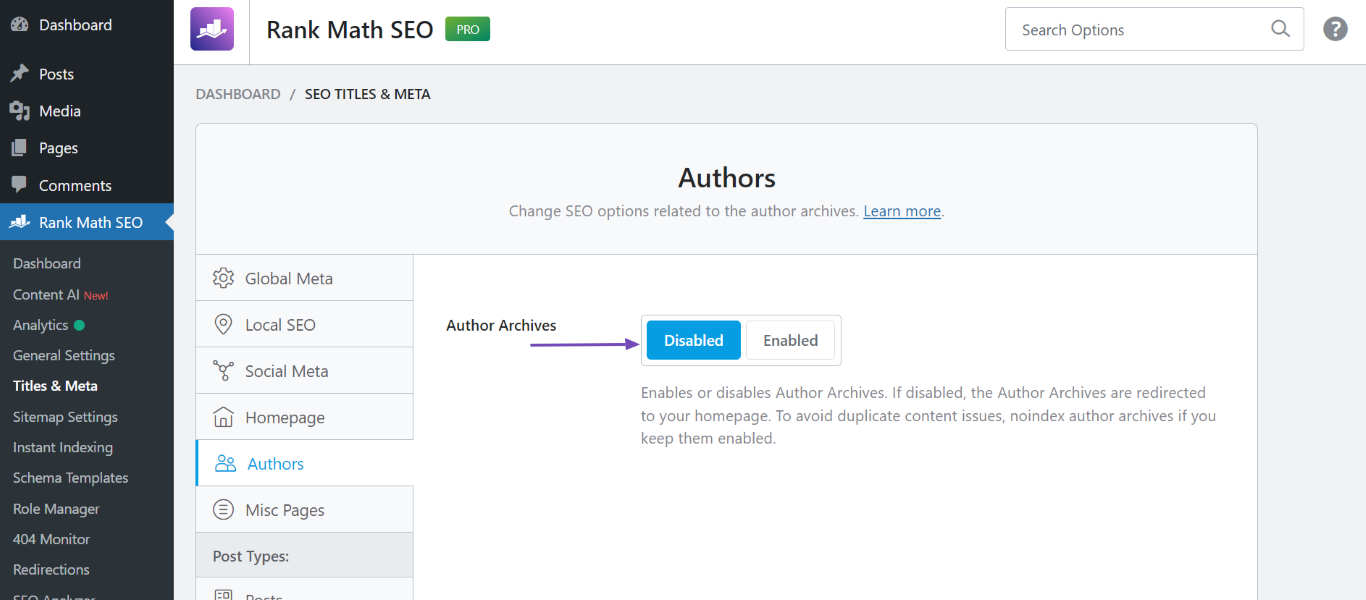Open the Global Meta tab
Screen dimensions: 1366x600
304,278
